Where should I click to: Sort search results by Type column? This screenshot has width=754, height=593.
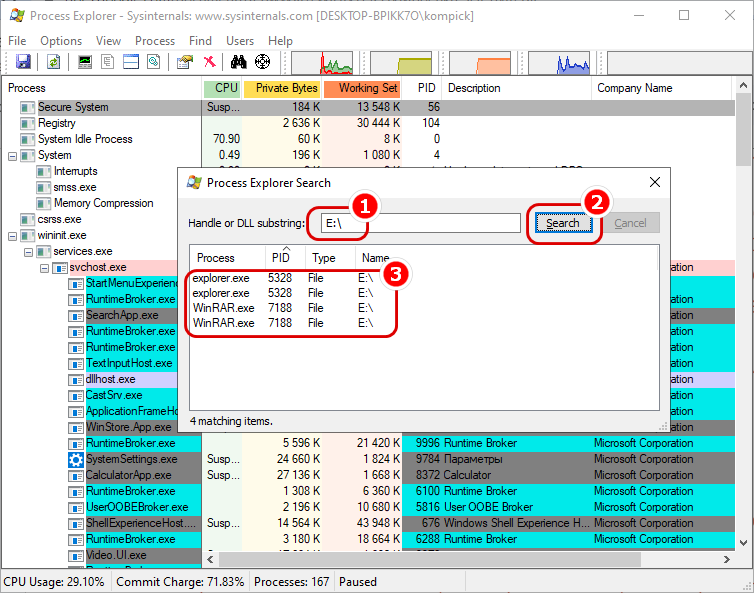[x=330, y=258]
